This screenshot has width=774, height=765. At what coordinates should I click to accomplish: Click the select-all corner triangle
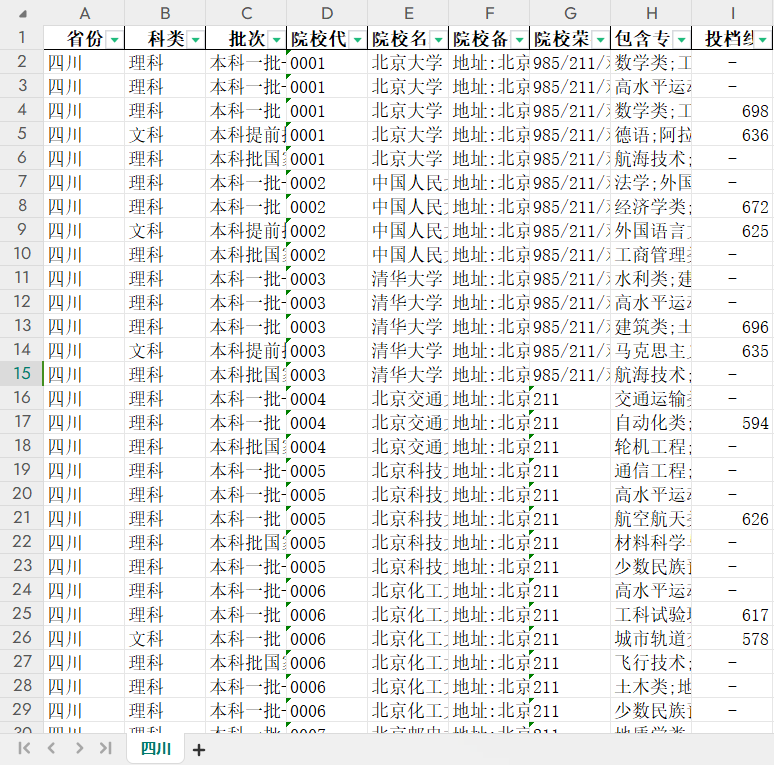22,14
